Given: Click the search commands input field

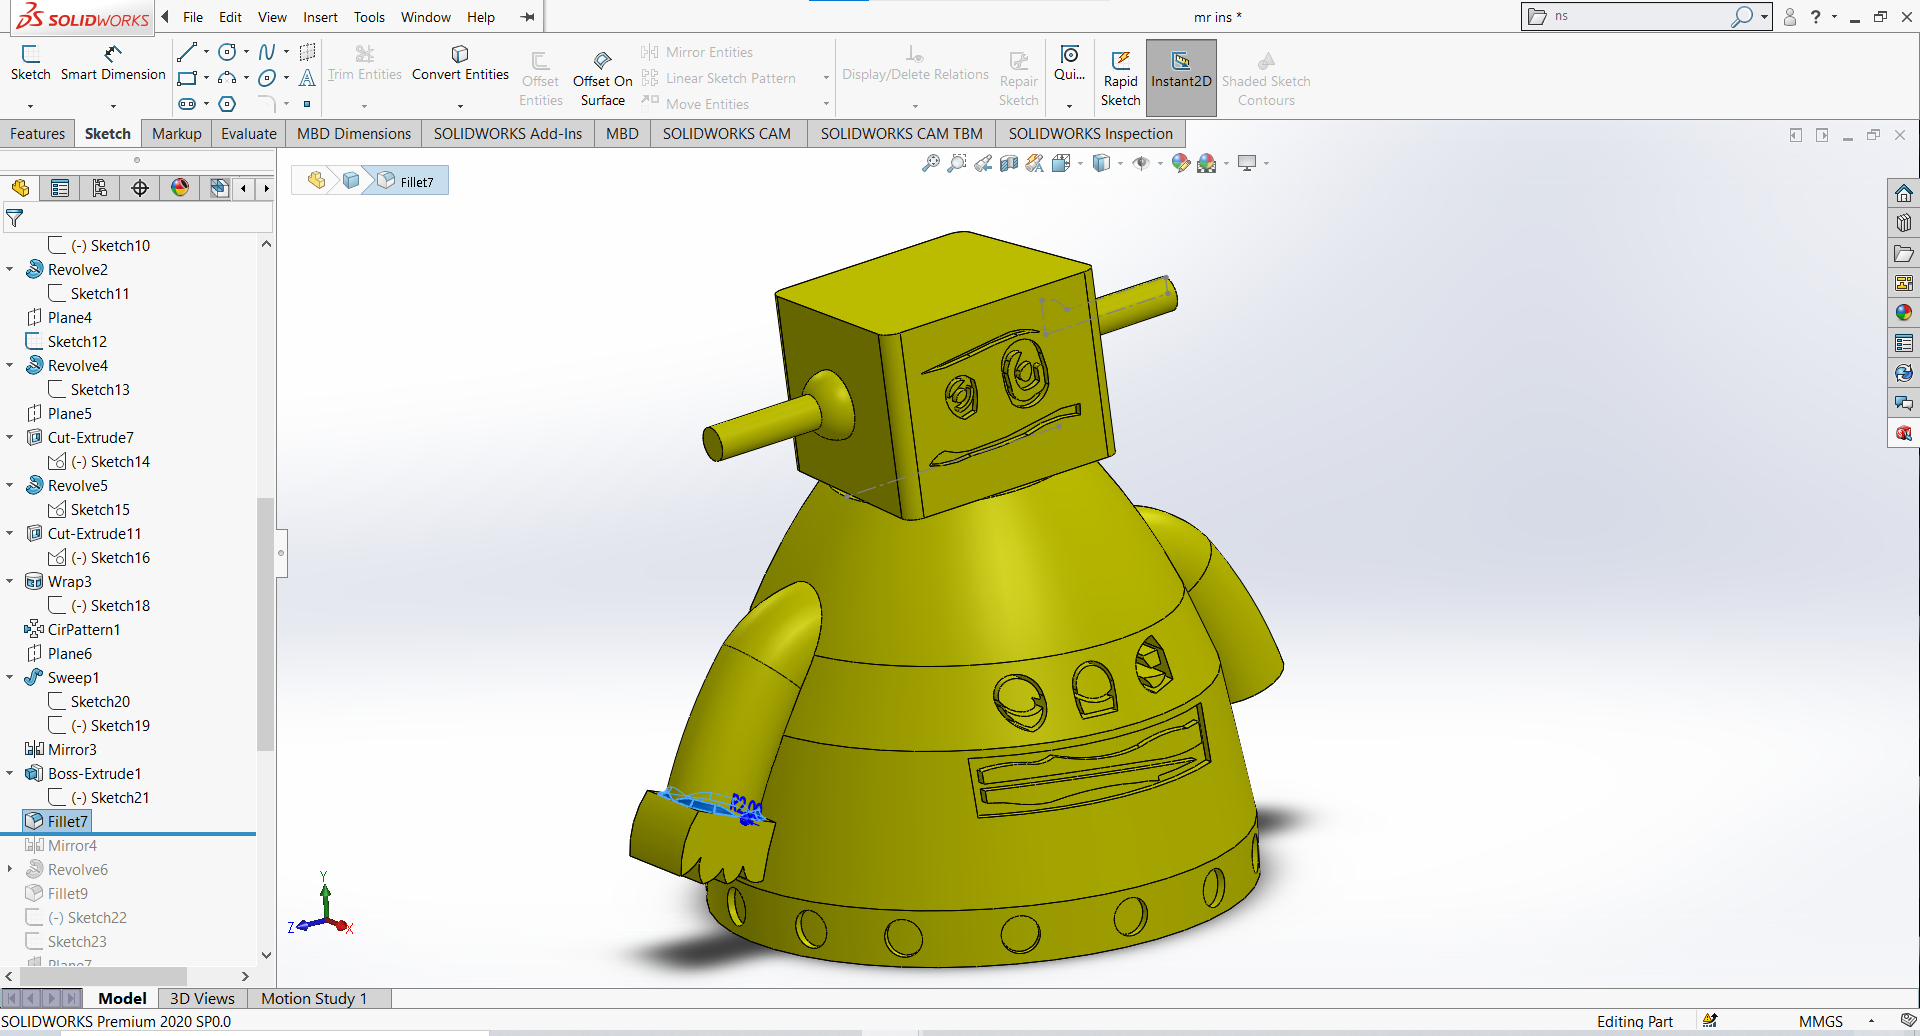Looking at the screenshot, I should pos(1640,16).
